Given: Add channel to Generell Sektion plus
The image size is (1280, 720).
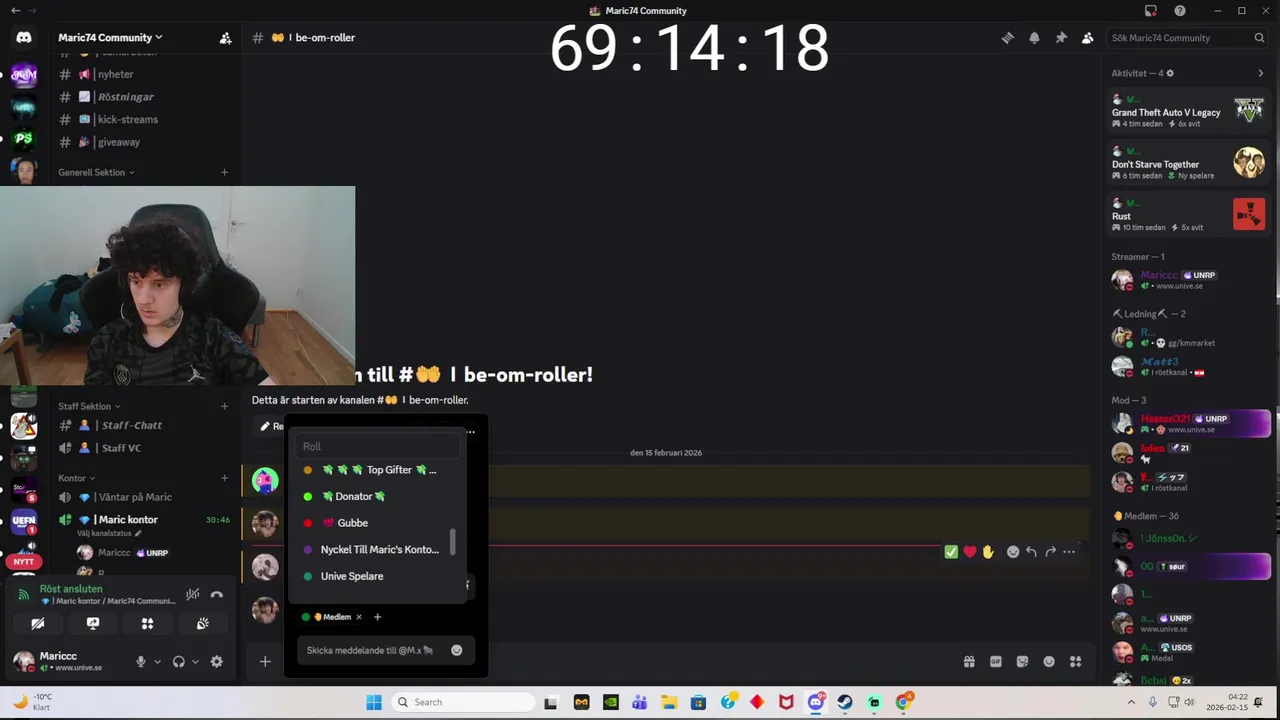Looking at the screenshot, I should pos(224,172).
